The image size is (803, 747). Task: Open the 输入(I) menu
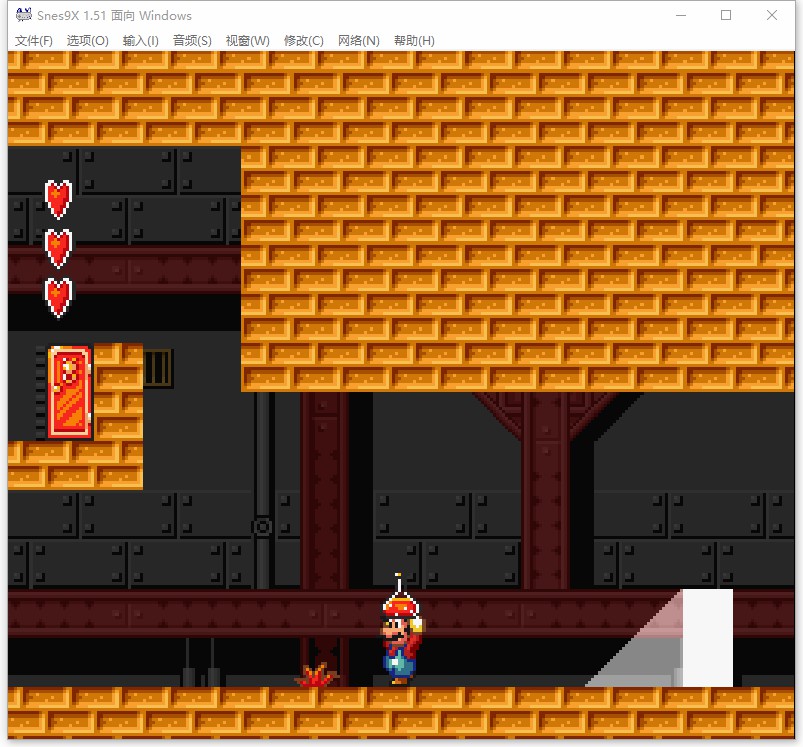[141, 40]
